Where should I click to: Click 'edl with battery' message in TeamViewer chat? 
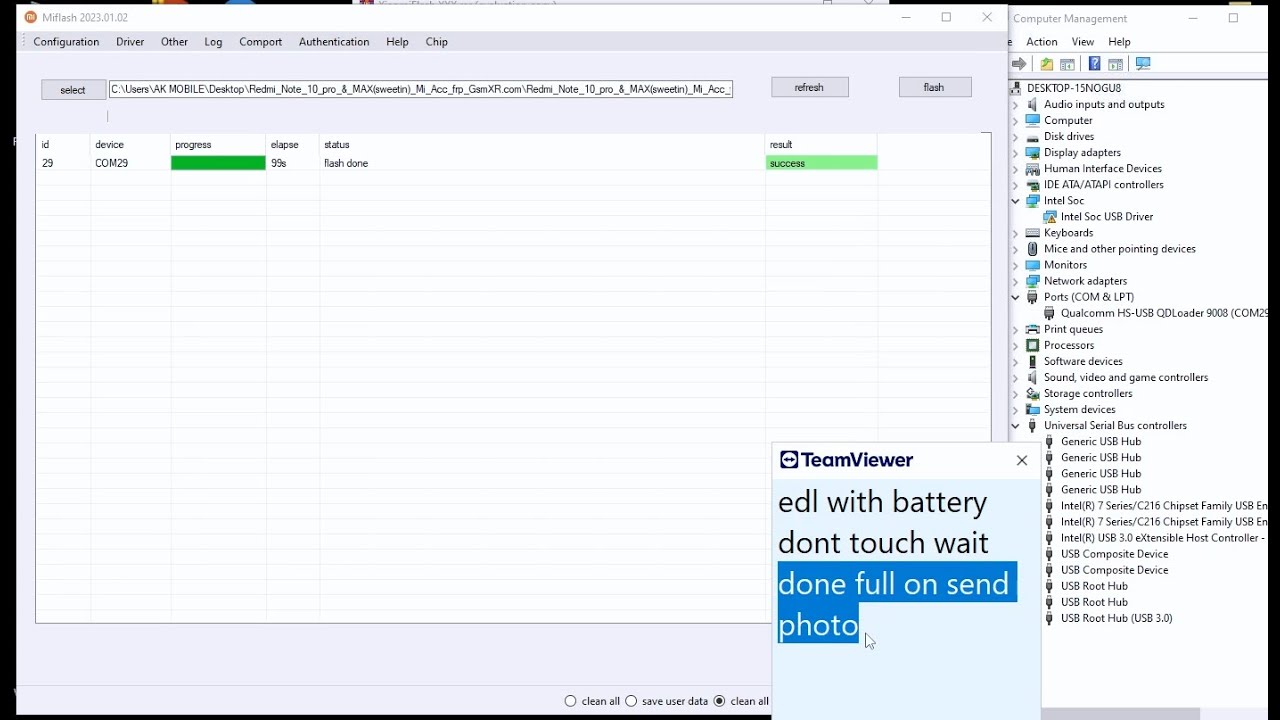pos(882,502)
